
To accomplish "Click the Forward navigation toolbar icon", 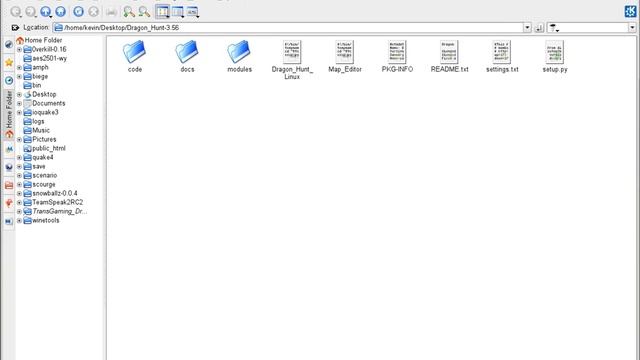I will [31, 12].
